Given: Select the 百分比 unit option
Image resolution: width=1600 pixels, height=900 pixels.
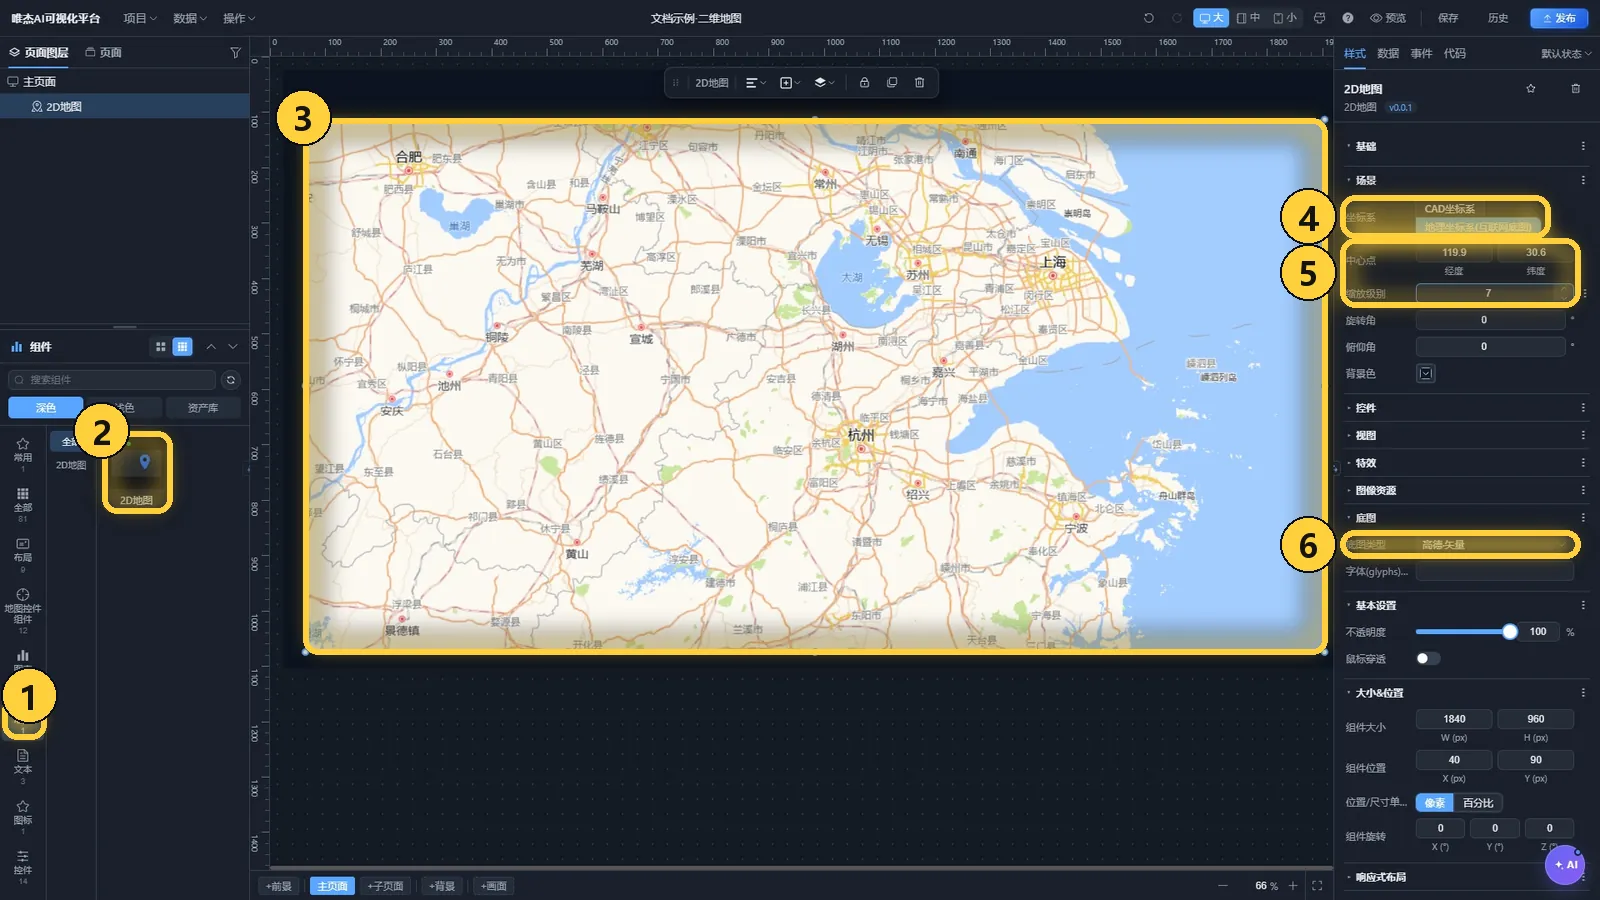Looking at the screenshot, I should click(1478, 803).
